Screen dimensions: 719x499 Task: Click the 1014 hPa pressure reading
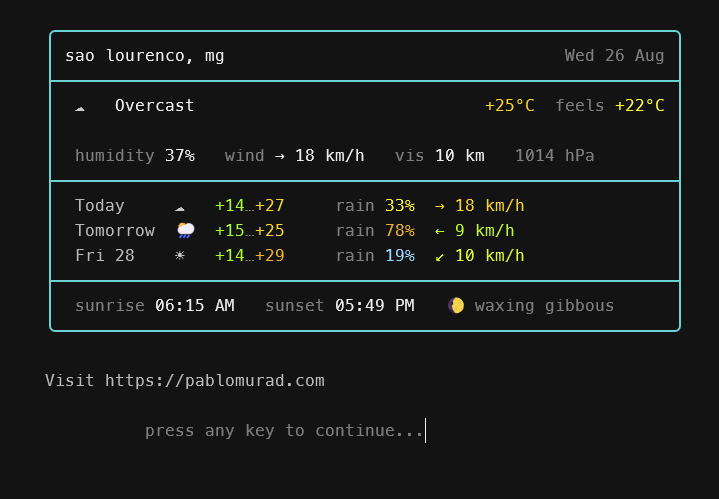(x=555, y=156)
